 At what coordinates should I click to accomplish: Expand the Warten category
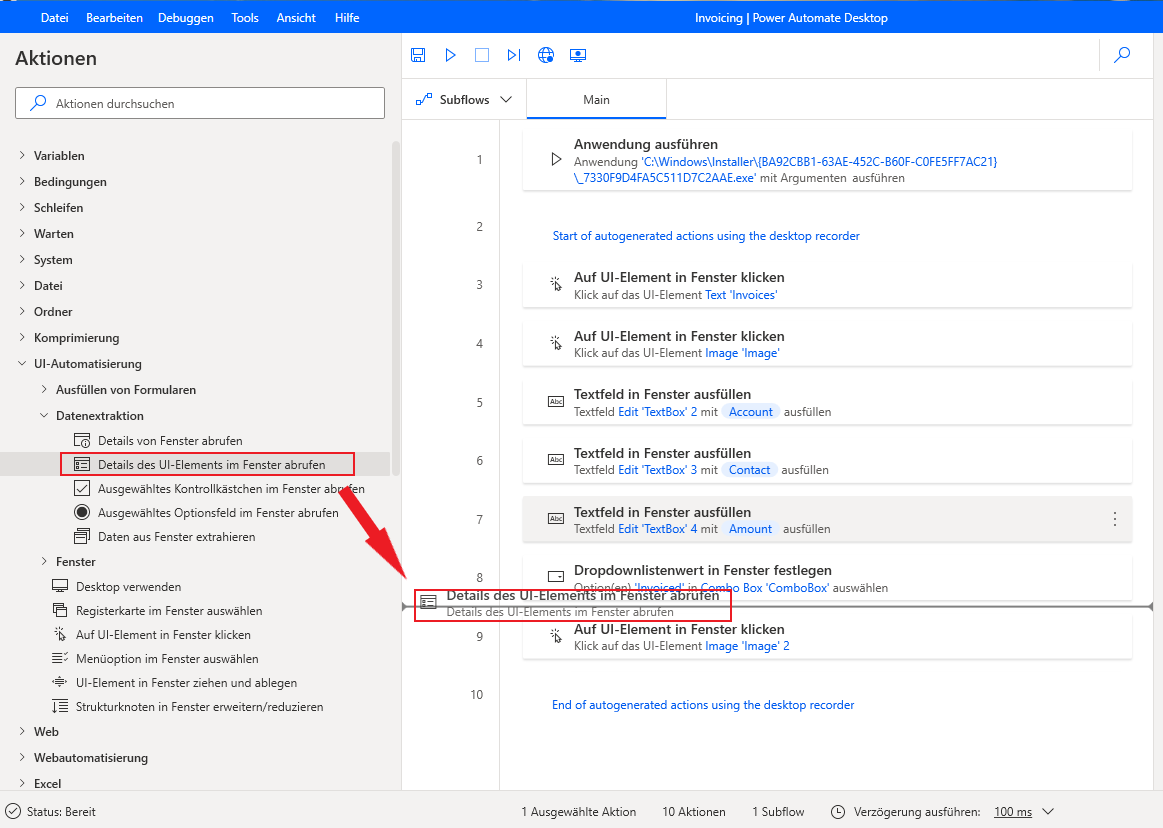pyautogui.click(x=22, y=233)
